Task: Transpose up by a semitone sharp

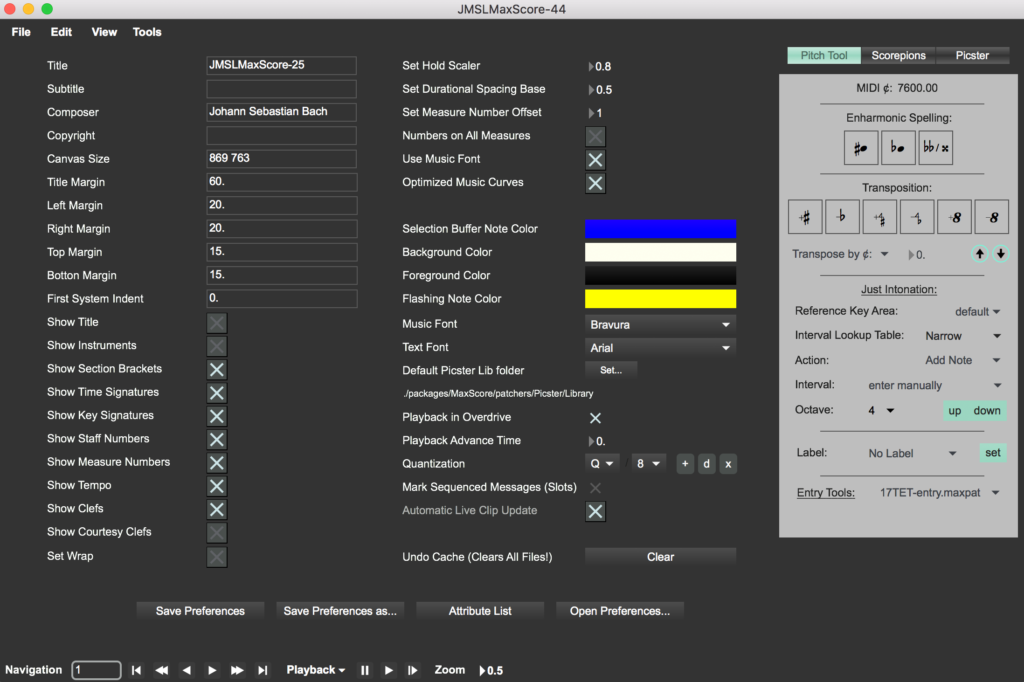Action: point(805,215)
